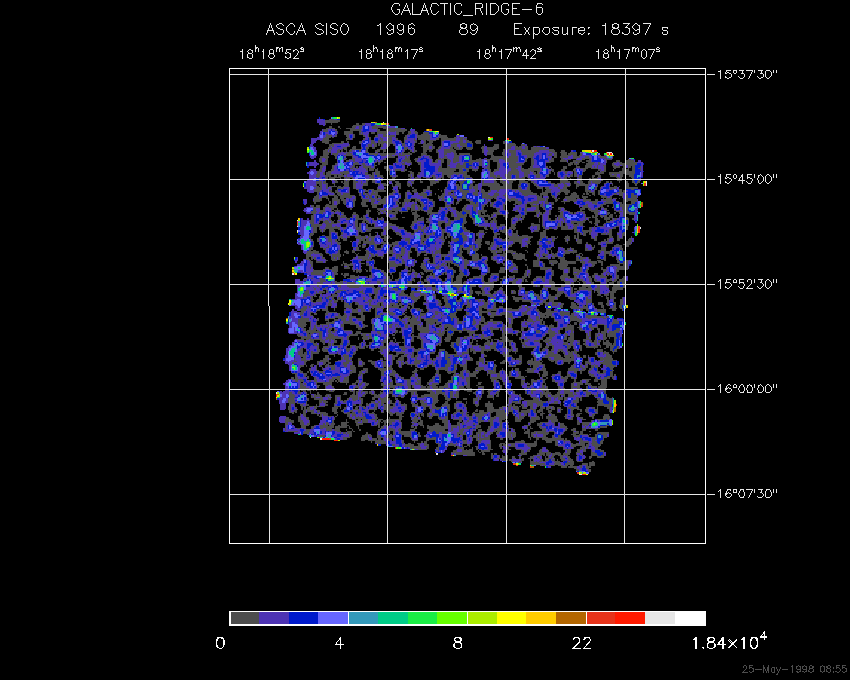The width and height of the screenshot is (850, 680).
Task: Click the colorbar value 4 label
Action: click(x=339, y=644)
